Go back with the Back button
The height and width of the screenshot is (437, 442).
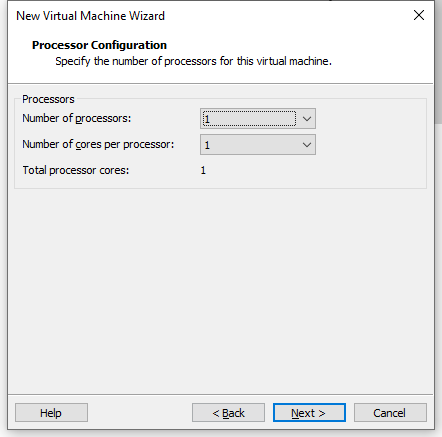[x=228, y=413]
